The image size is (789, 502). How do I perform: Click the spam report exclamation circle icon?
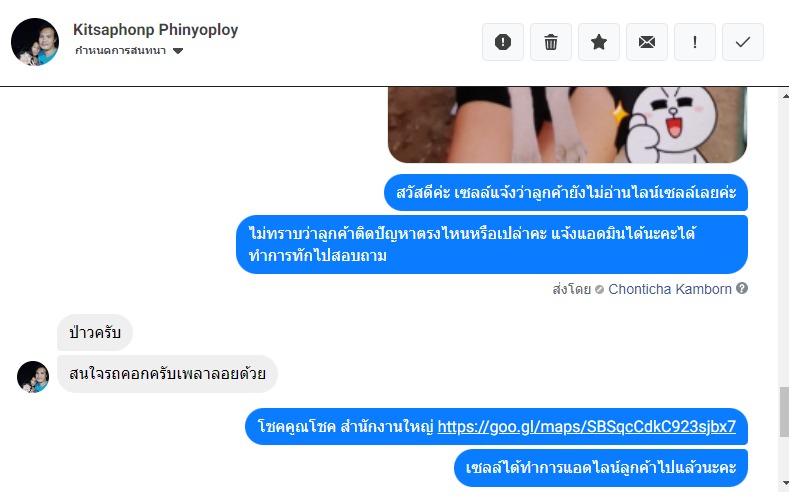[x=503, y=42]
